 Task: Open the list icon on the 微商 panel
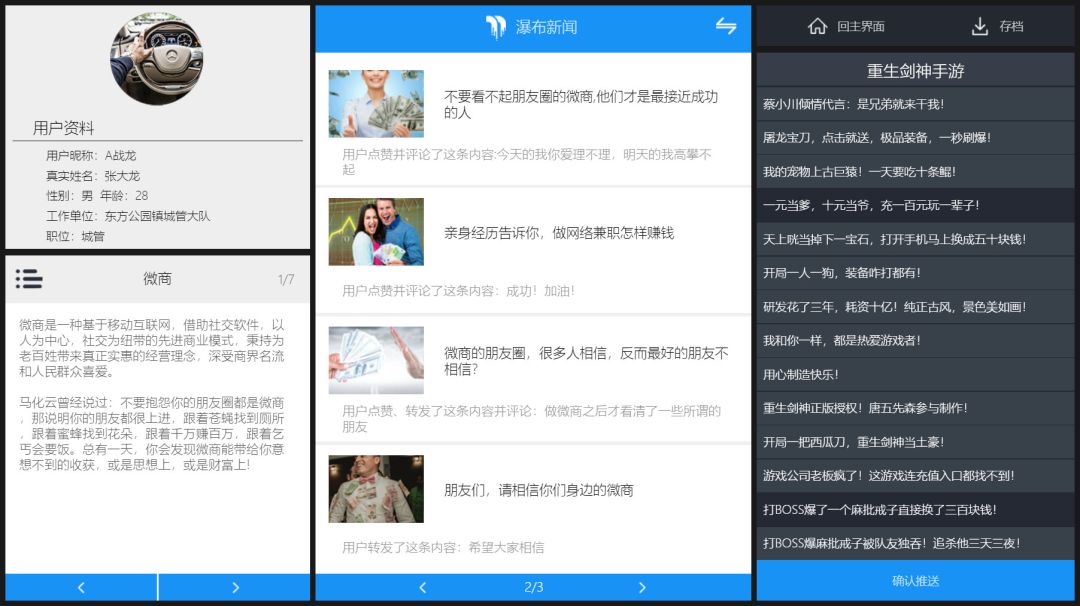pos(30,280)
